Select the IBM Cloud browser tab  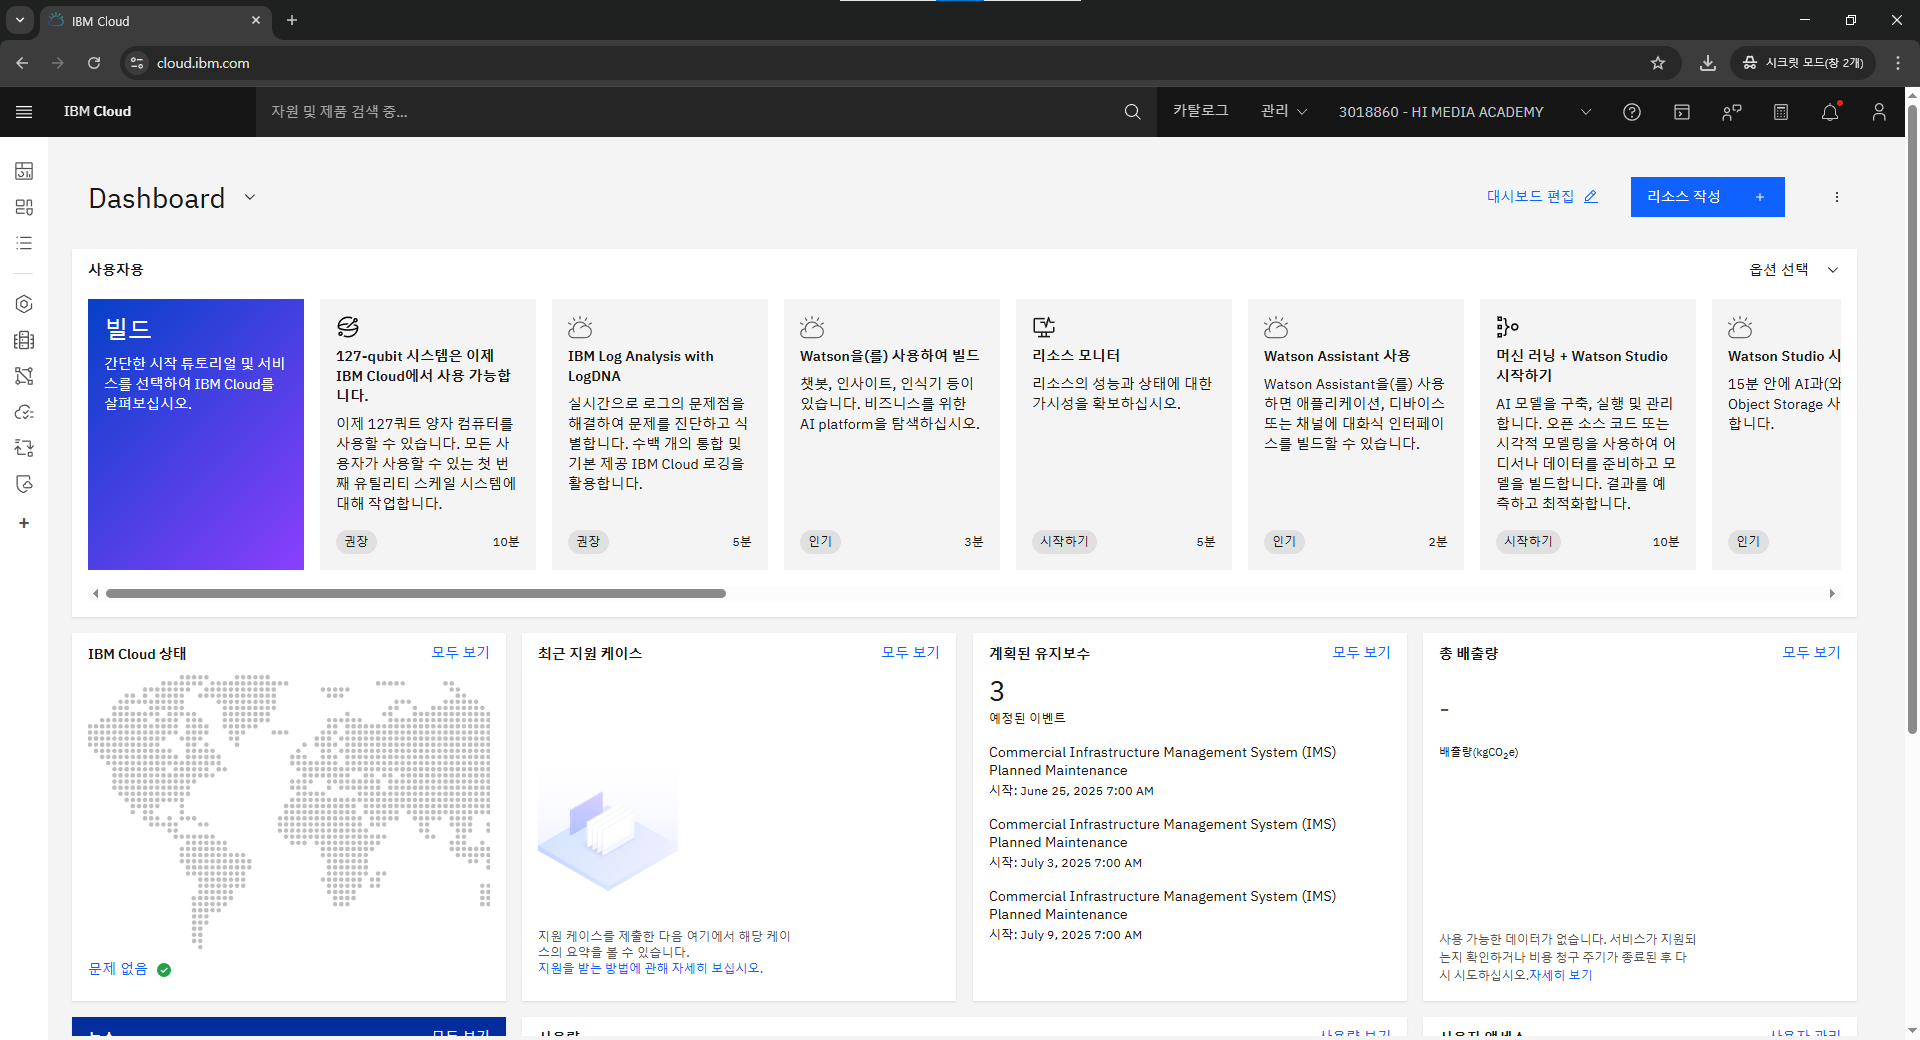point(155,20)
